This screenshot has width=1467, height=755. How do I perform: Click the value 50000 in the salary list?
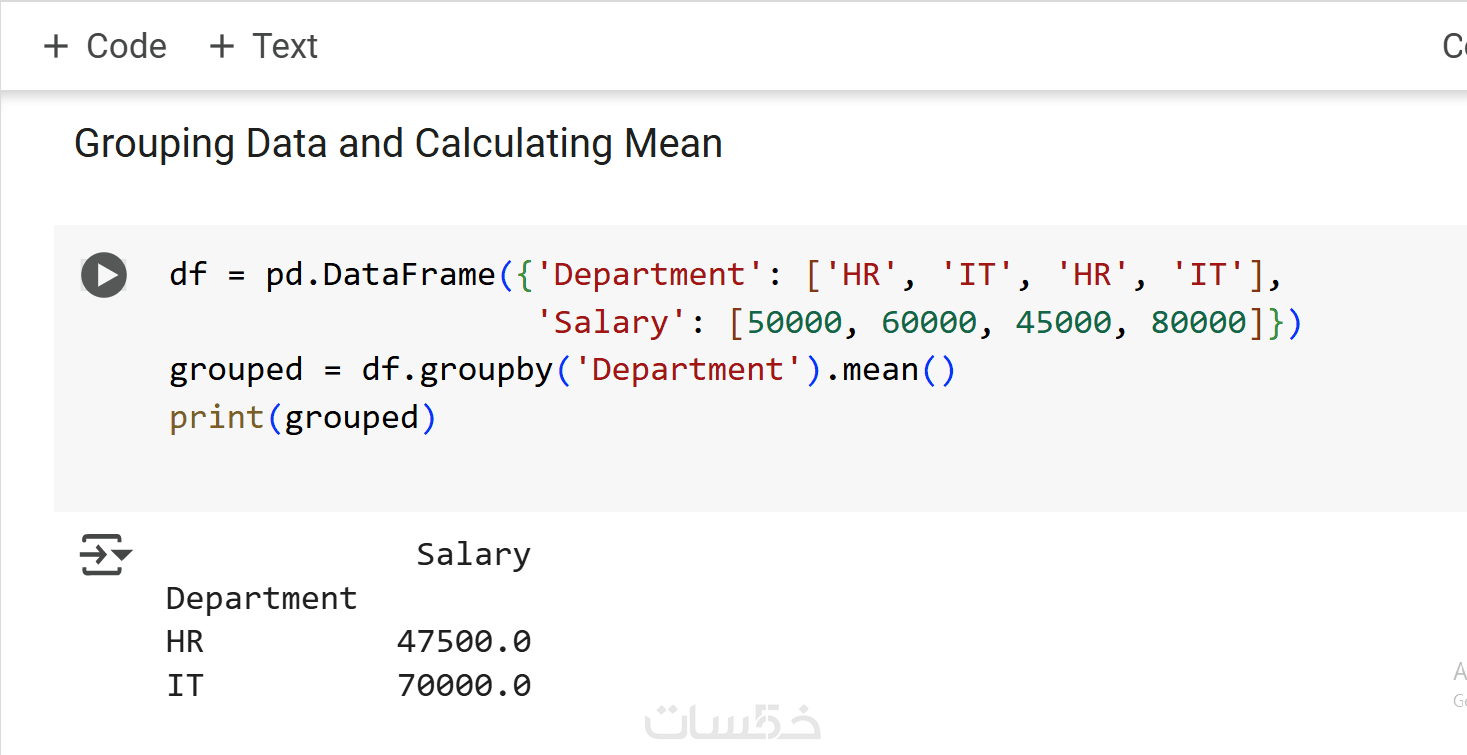click(x=795, y=322)
